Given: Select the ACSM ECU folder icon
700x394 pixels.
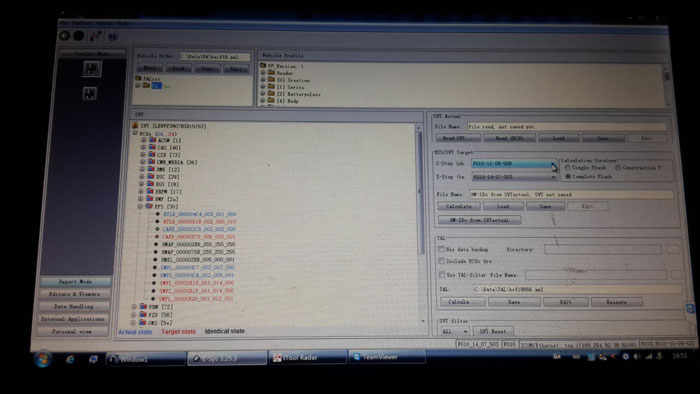Looking at the screenshot, I should pos(152,140).
